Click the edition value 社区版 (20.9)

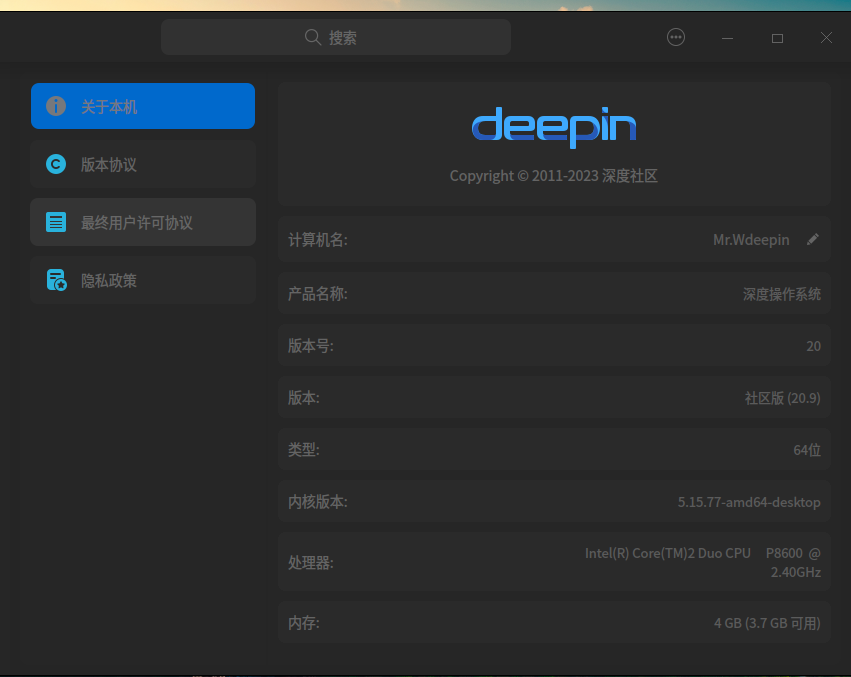(x=783, y=398)
